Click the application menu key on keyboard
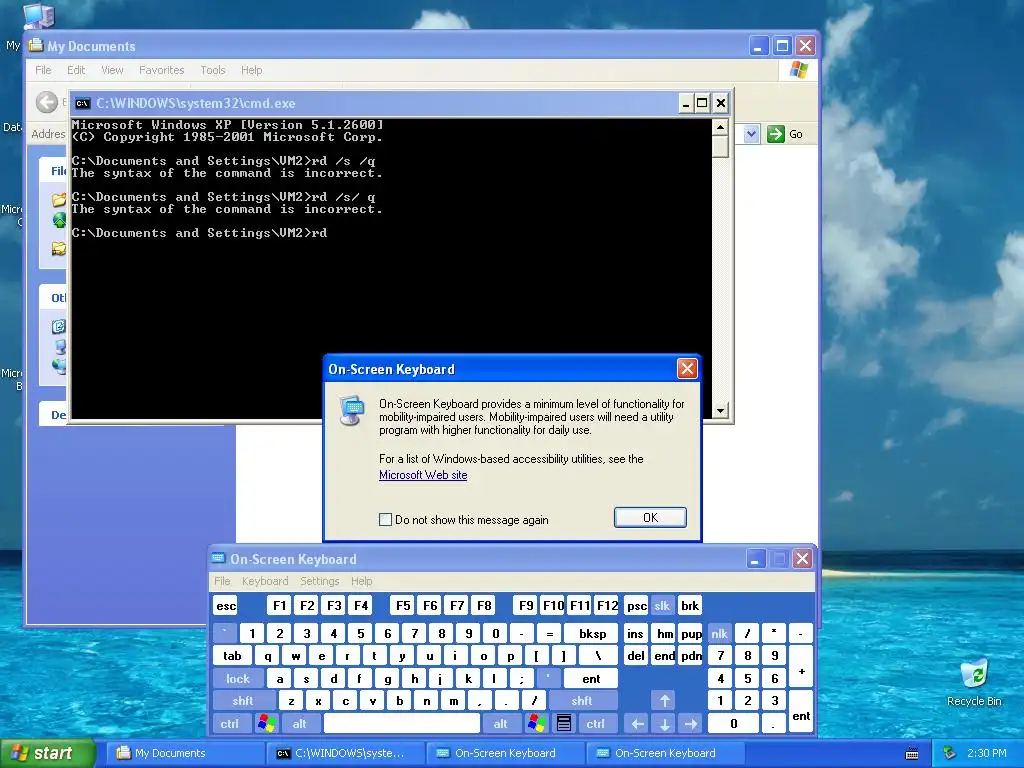This screenshot has height=768, width=1024. 564,723
